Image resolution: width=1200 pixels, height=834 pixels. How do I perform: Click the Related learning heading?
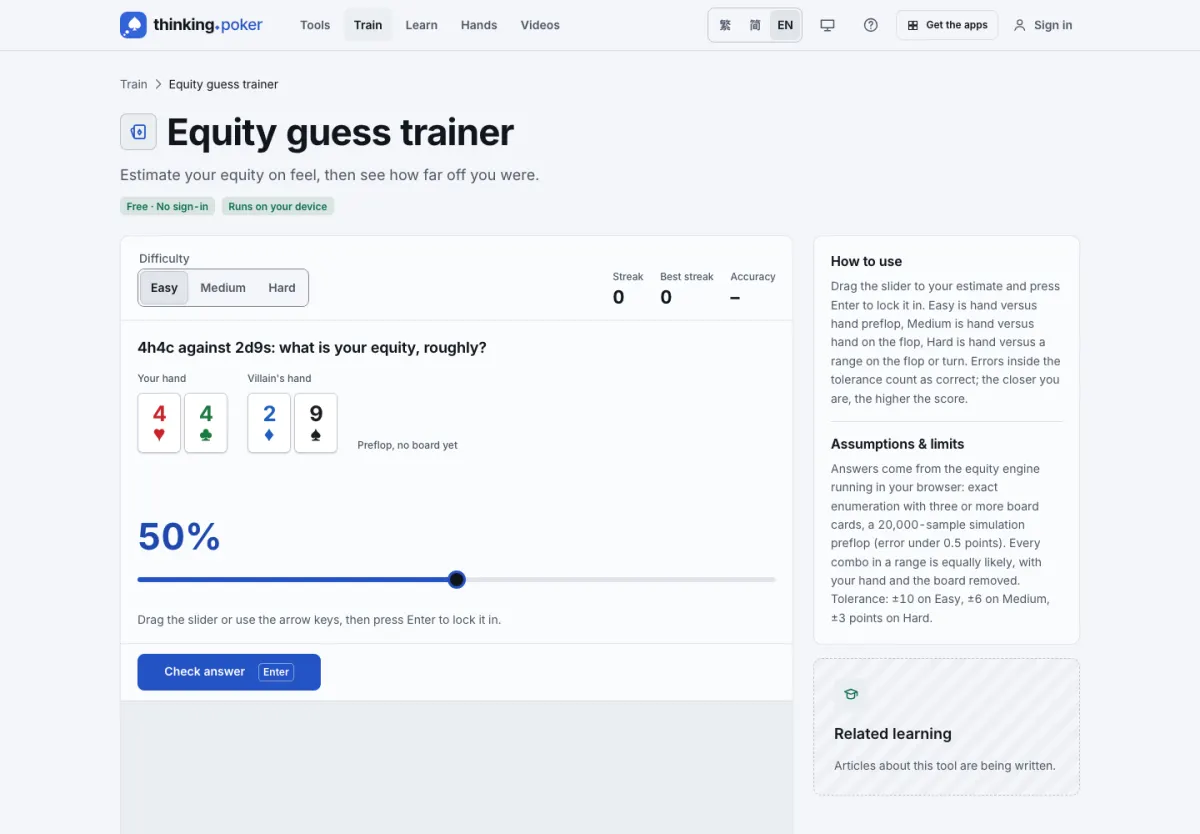(893, 734)
